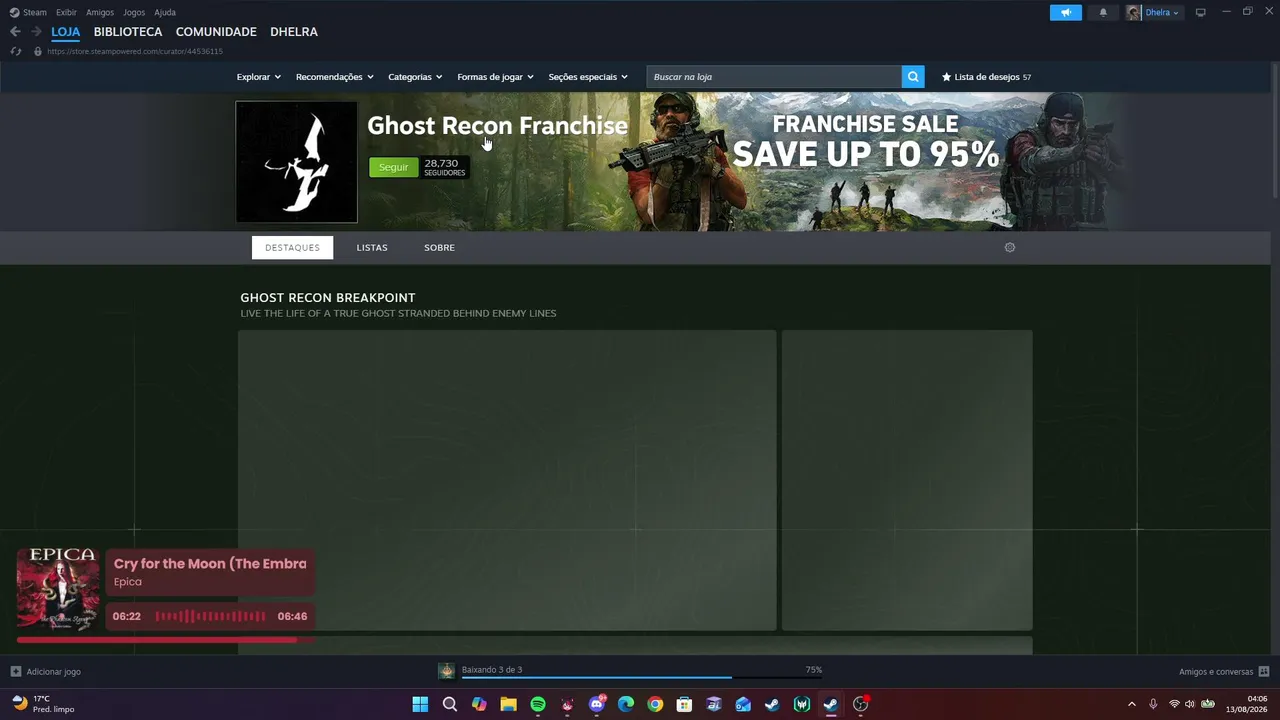Open the Windows Start menu
Image resolution: width=1280 pixels, height=720 pixels.
pos(420,704)
